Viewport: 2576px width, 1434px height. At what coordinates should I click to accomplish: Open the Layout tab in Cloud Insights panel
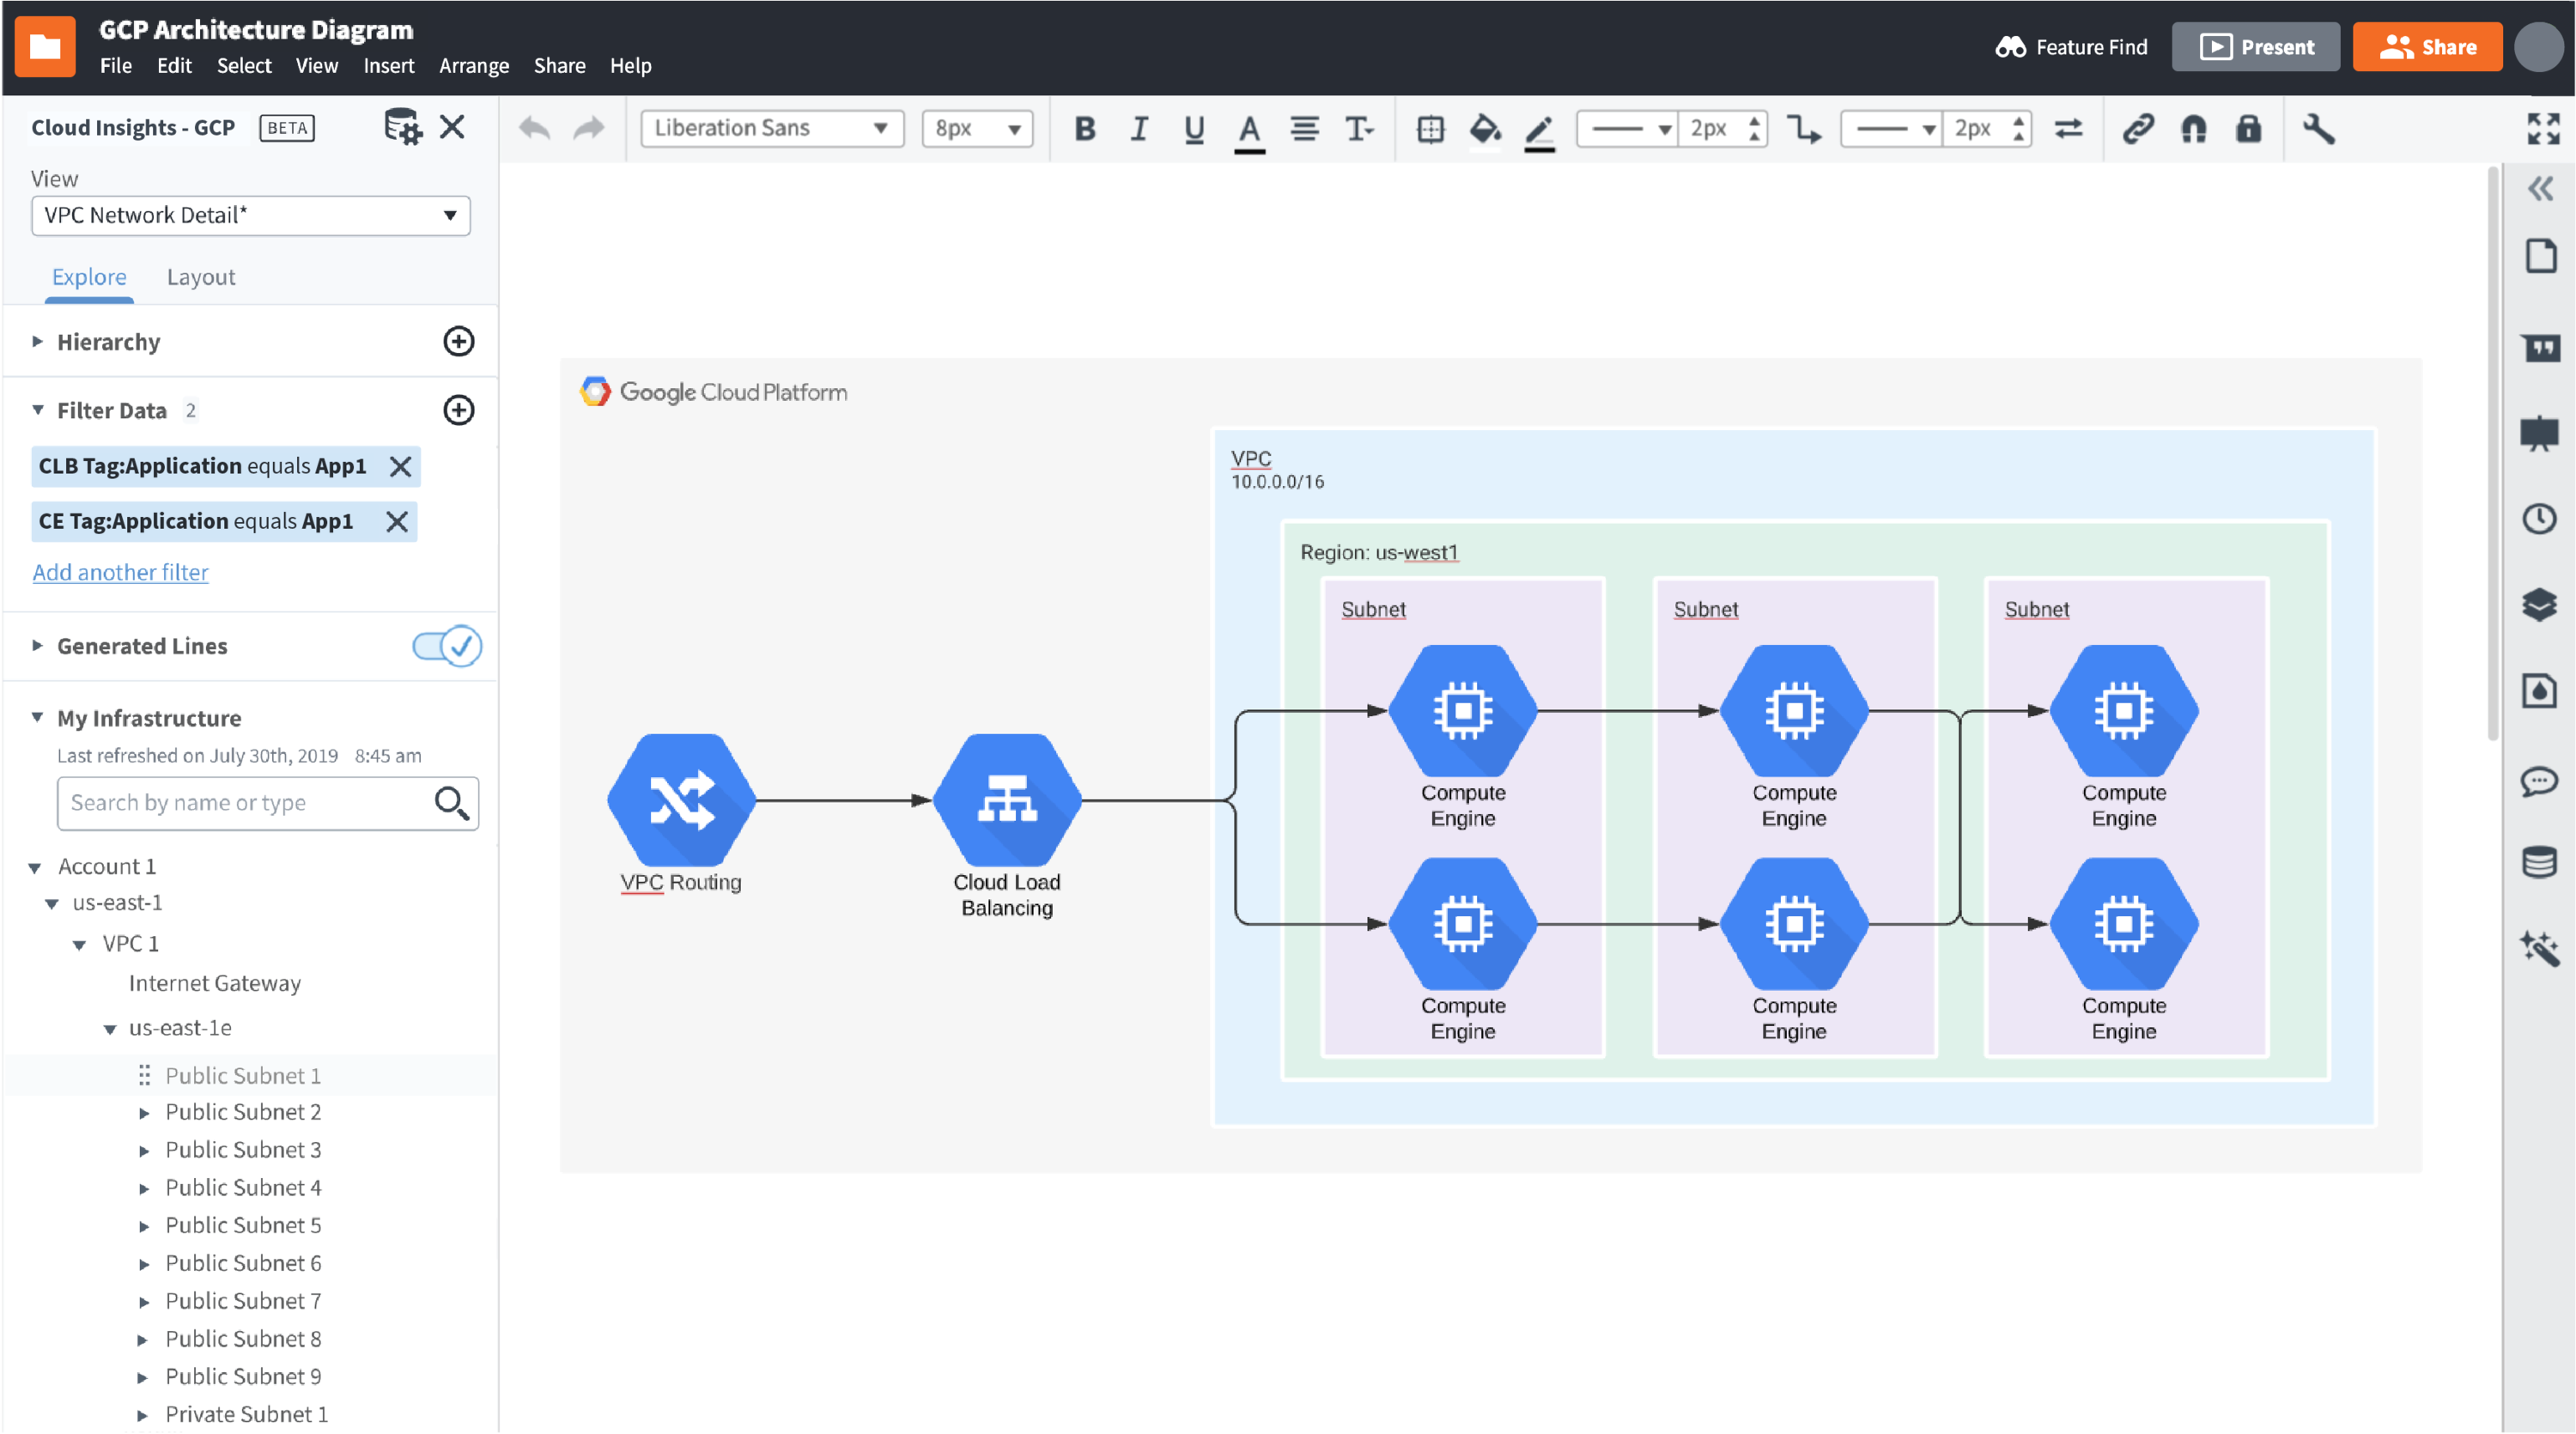click(201, 276)
